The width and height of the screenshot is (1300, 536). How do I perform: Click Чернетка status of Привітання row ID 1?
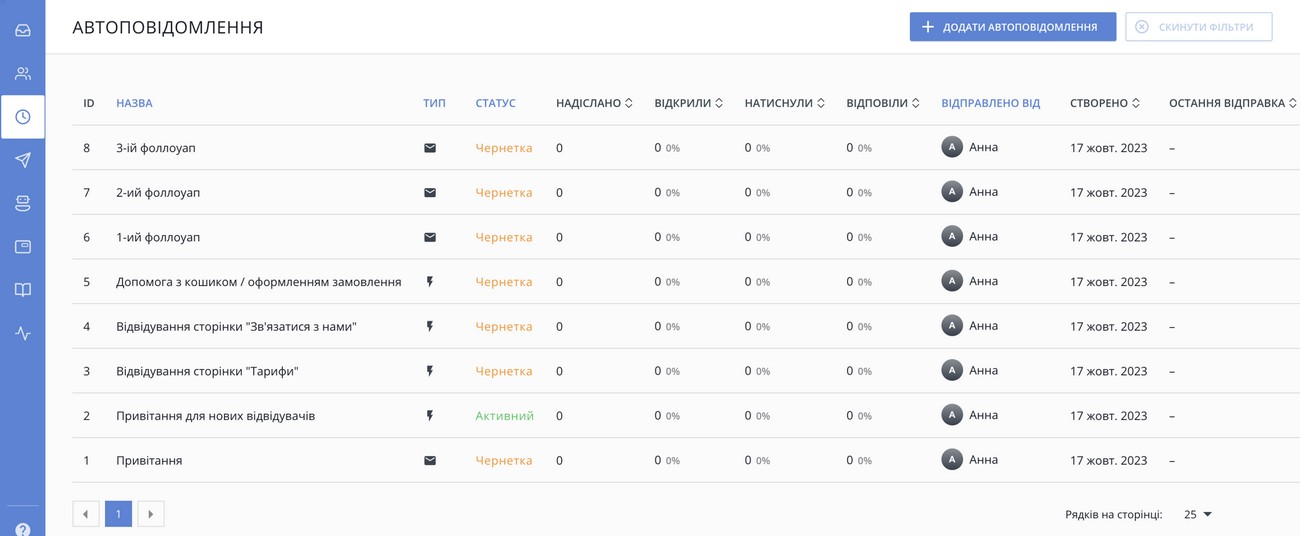pyautogui.click(x=503, y=461)
